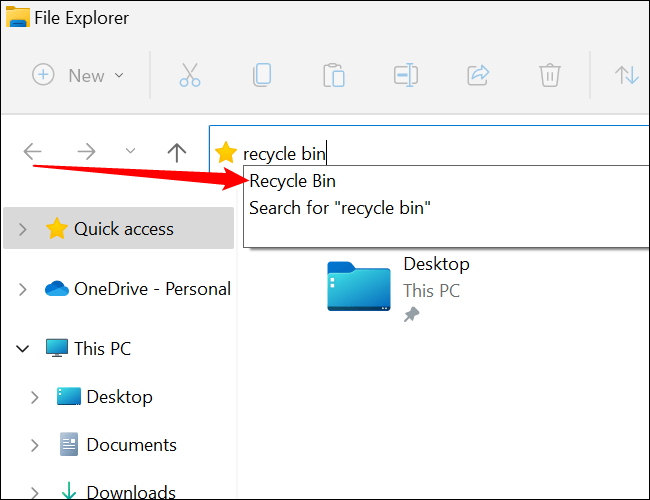Image resolution: width=650 pixels, height=500 pixels.
Task: Open the New item dropdown
Action: click(x=79, y=75)
